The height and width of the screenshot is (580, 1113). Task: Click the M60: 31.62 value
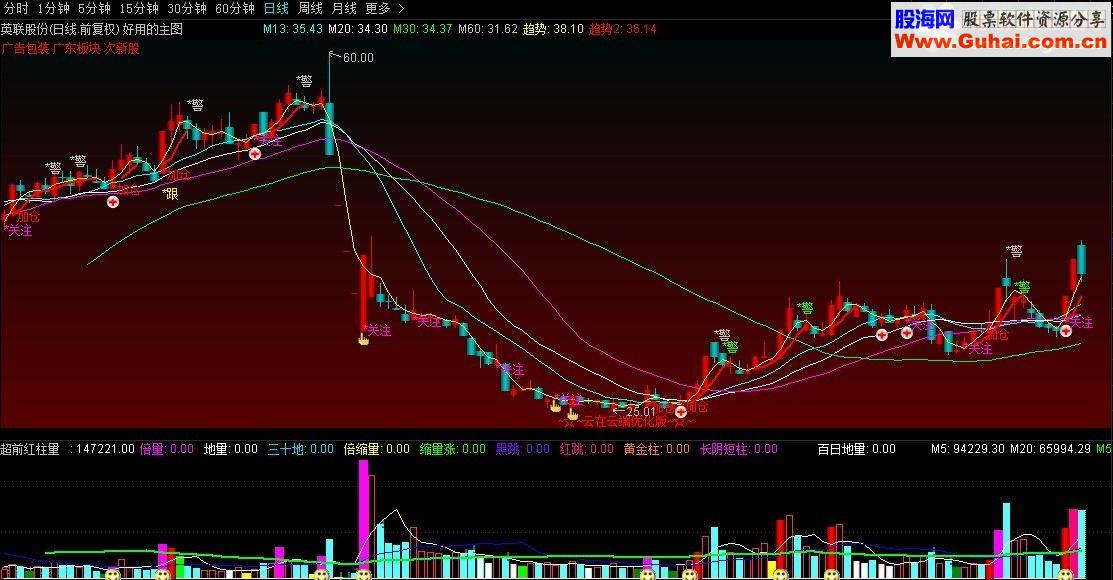[488, 29]
